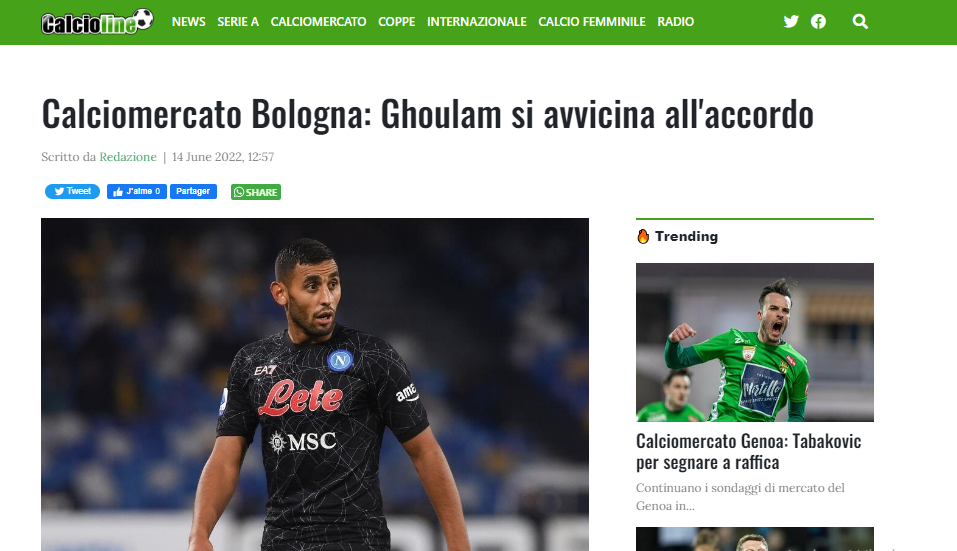Image resolution: width=957 pixels, height=551 pixels.
Task: Click the Tabakovic trending article thumbnail
Action: 755,342
